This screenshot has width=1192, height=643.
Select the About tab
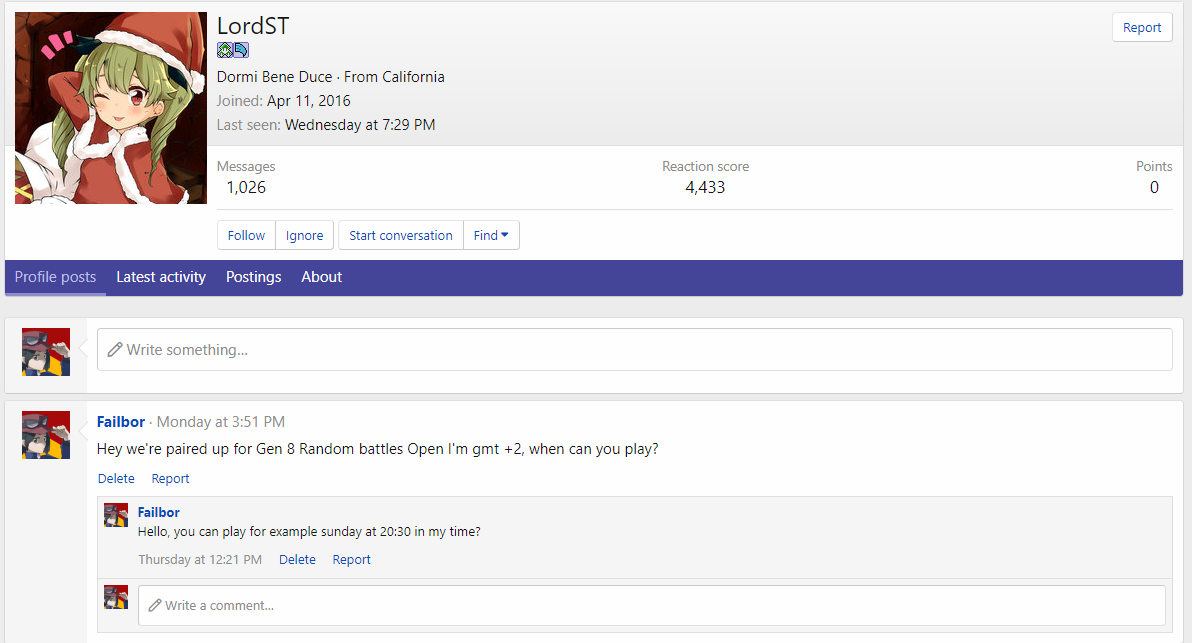tap(322, 277)
